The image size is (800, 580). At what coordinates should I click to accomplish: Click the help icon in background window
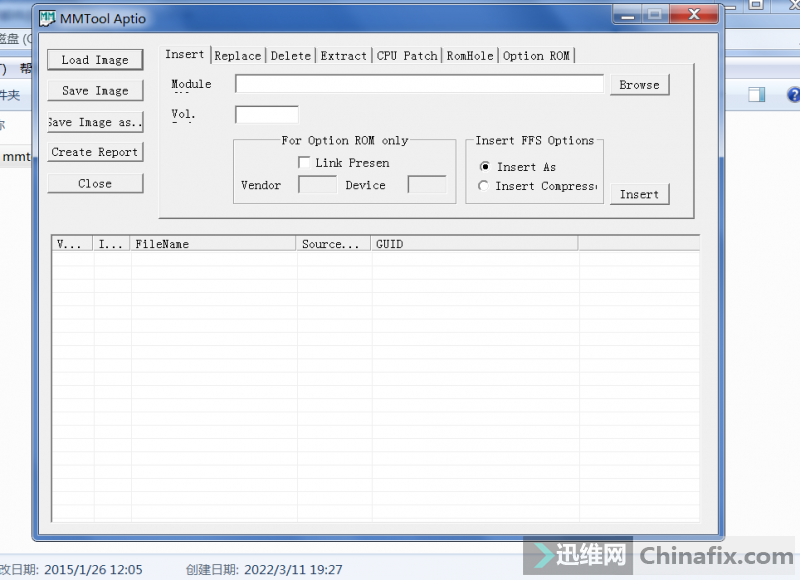[794, 94]
